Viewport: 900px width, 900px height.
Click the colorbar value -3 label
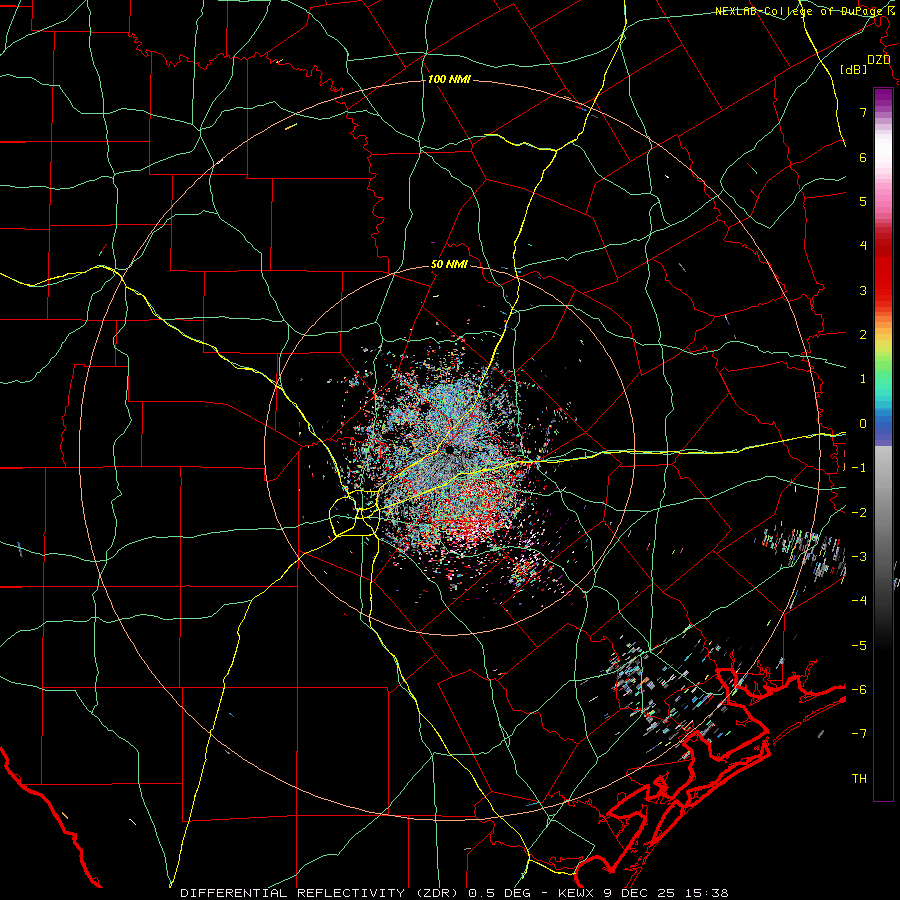pyautogui.click(x=859, y=557)
